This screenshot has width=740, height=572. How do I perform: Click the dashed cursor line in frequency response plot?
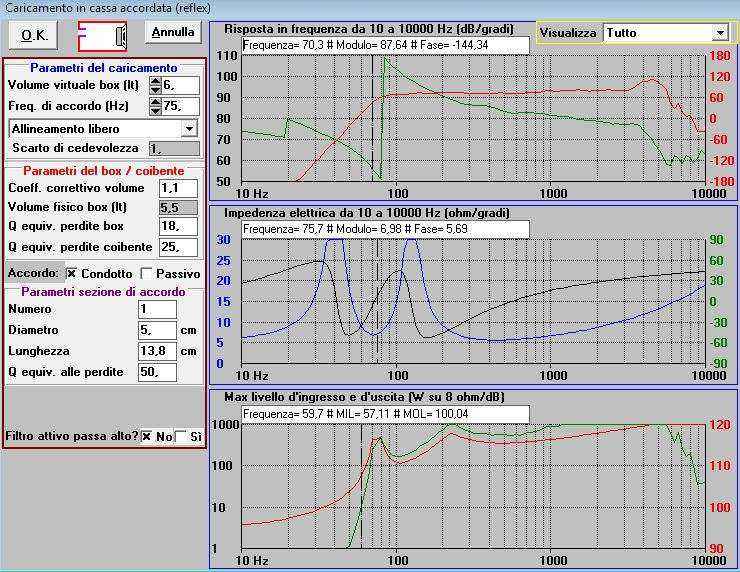tap(372, 118)
